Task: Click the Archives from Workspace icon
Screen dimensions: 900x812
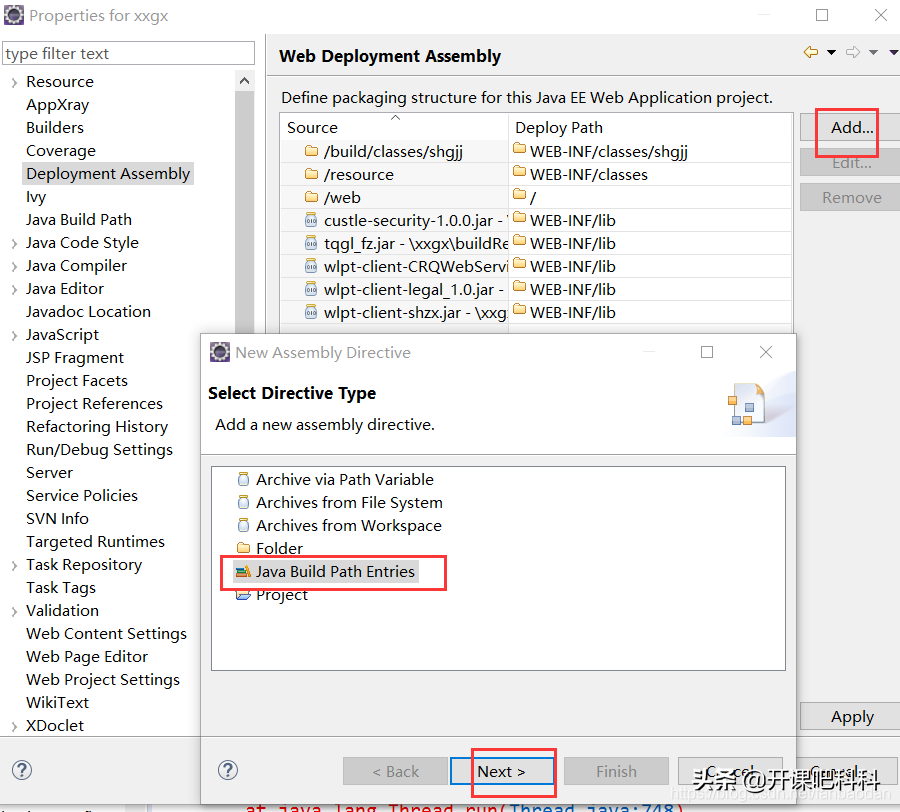Action: [x=243, y=525]
